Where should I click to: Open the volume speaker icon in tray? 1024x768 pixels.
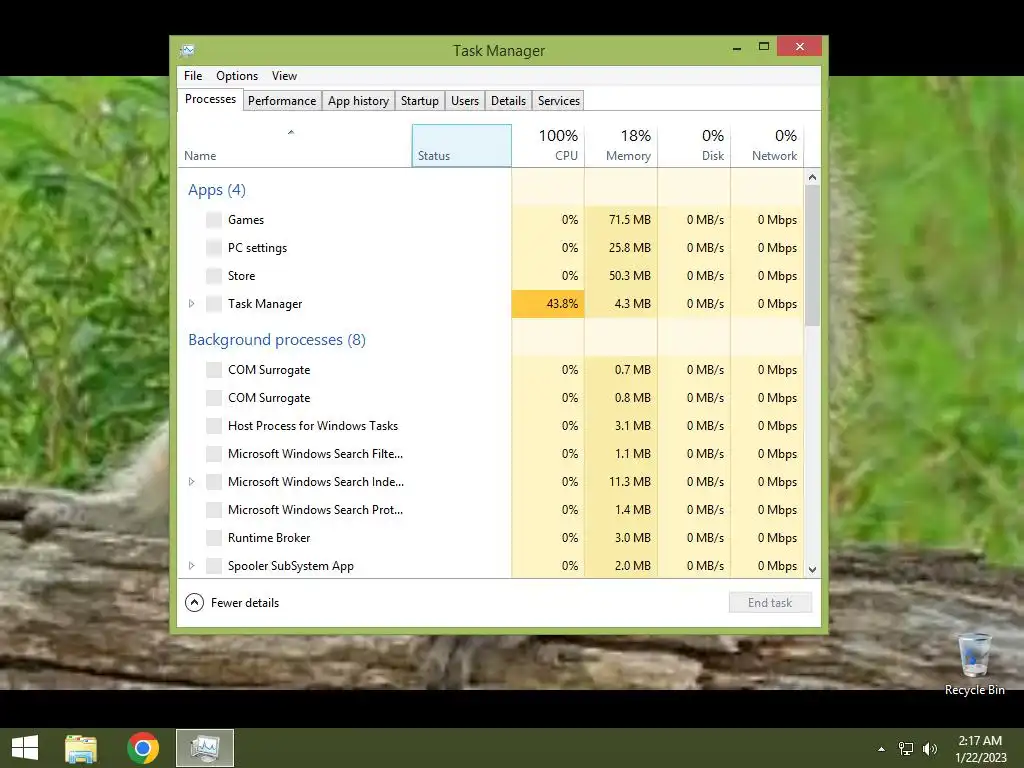click(930, 749)
